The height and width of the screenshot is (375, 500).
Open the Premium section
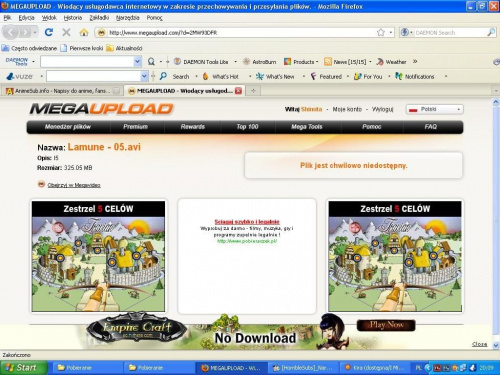[135, 127]
